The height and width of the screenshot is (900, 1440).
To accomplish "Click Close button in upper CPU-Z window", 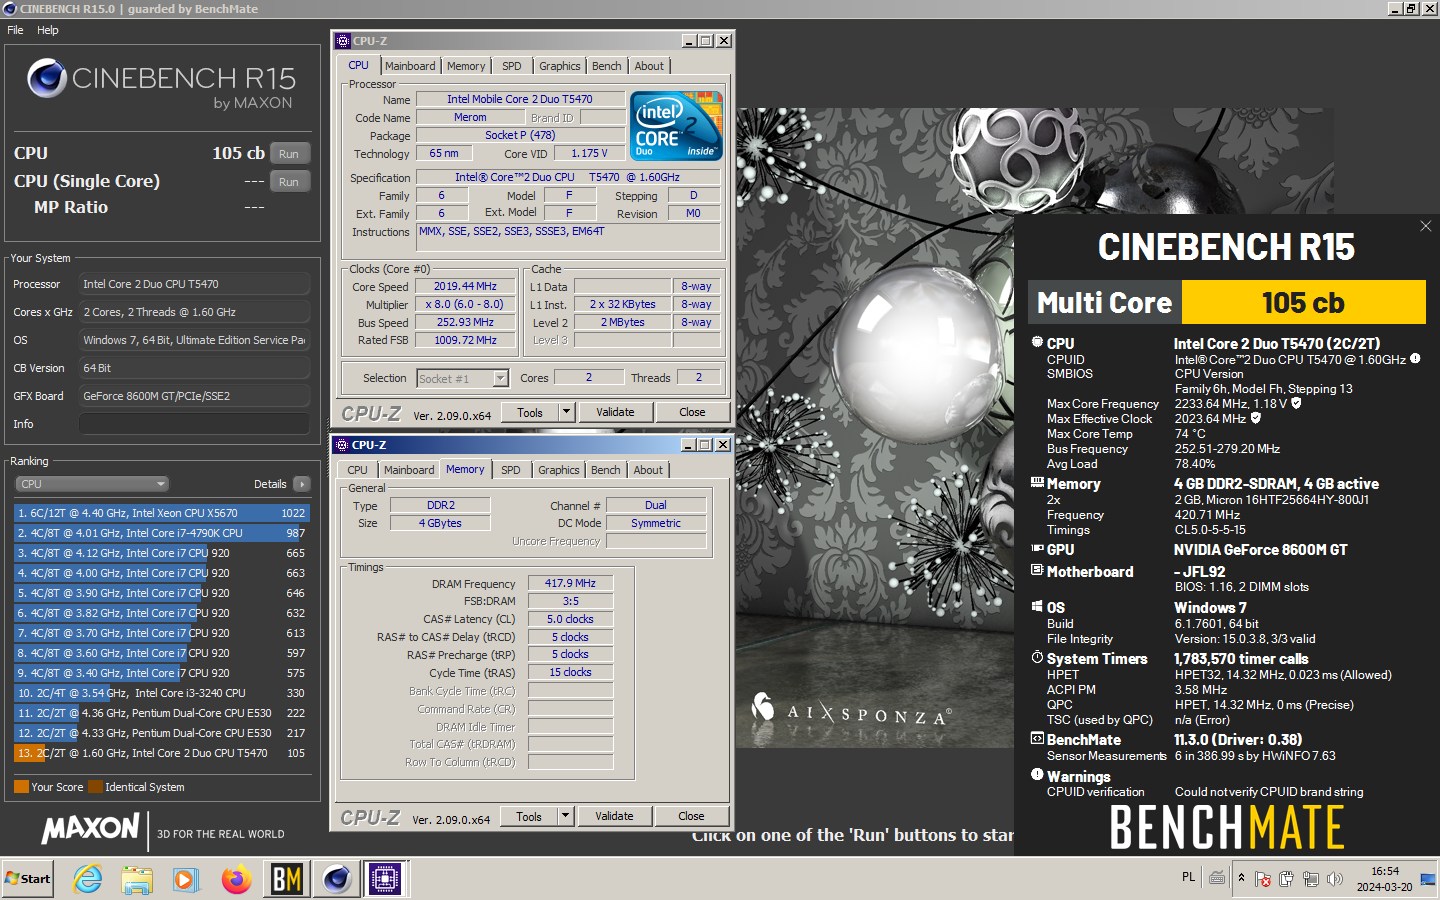I will pyautogui.click(x=692, y=412).
